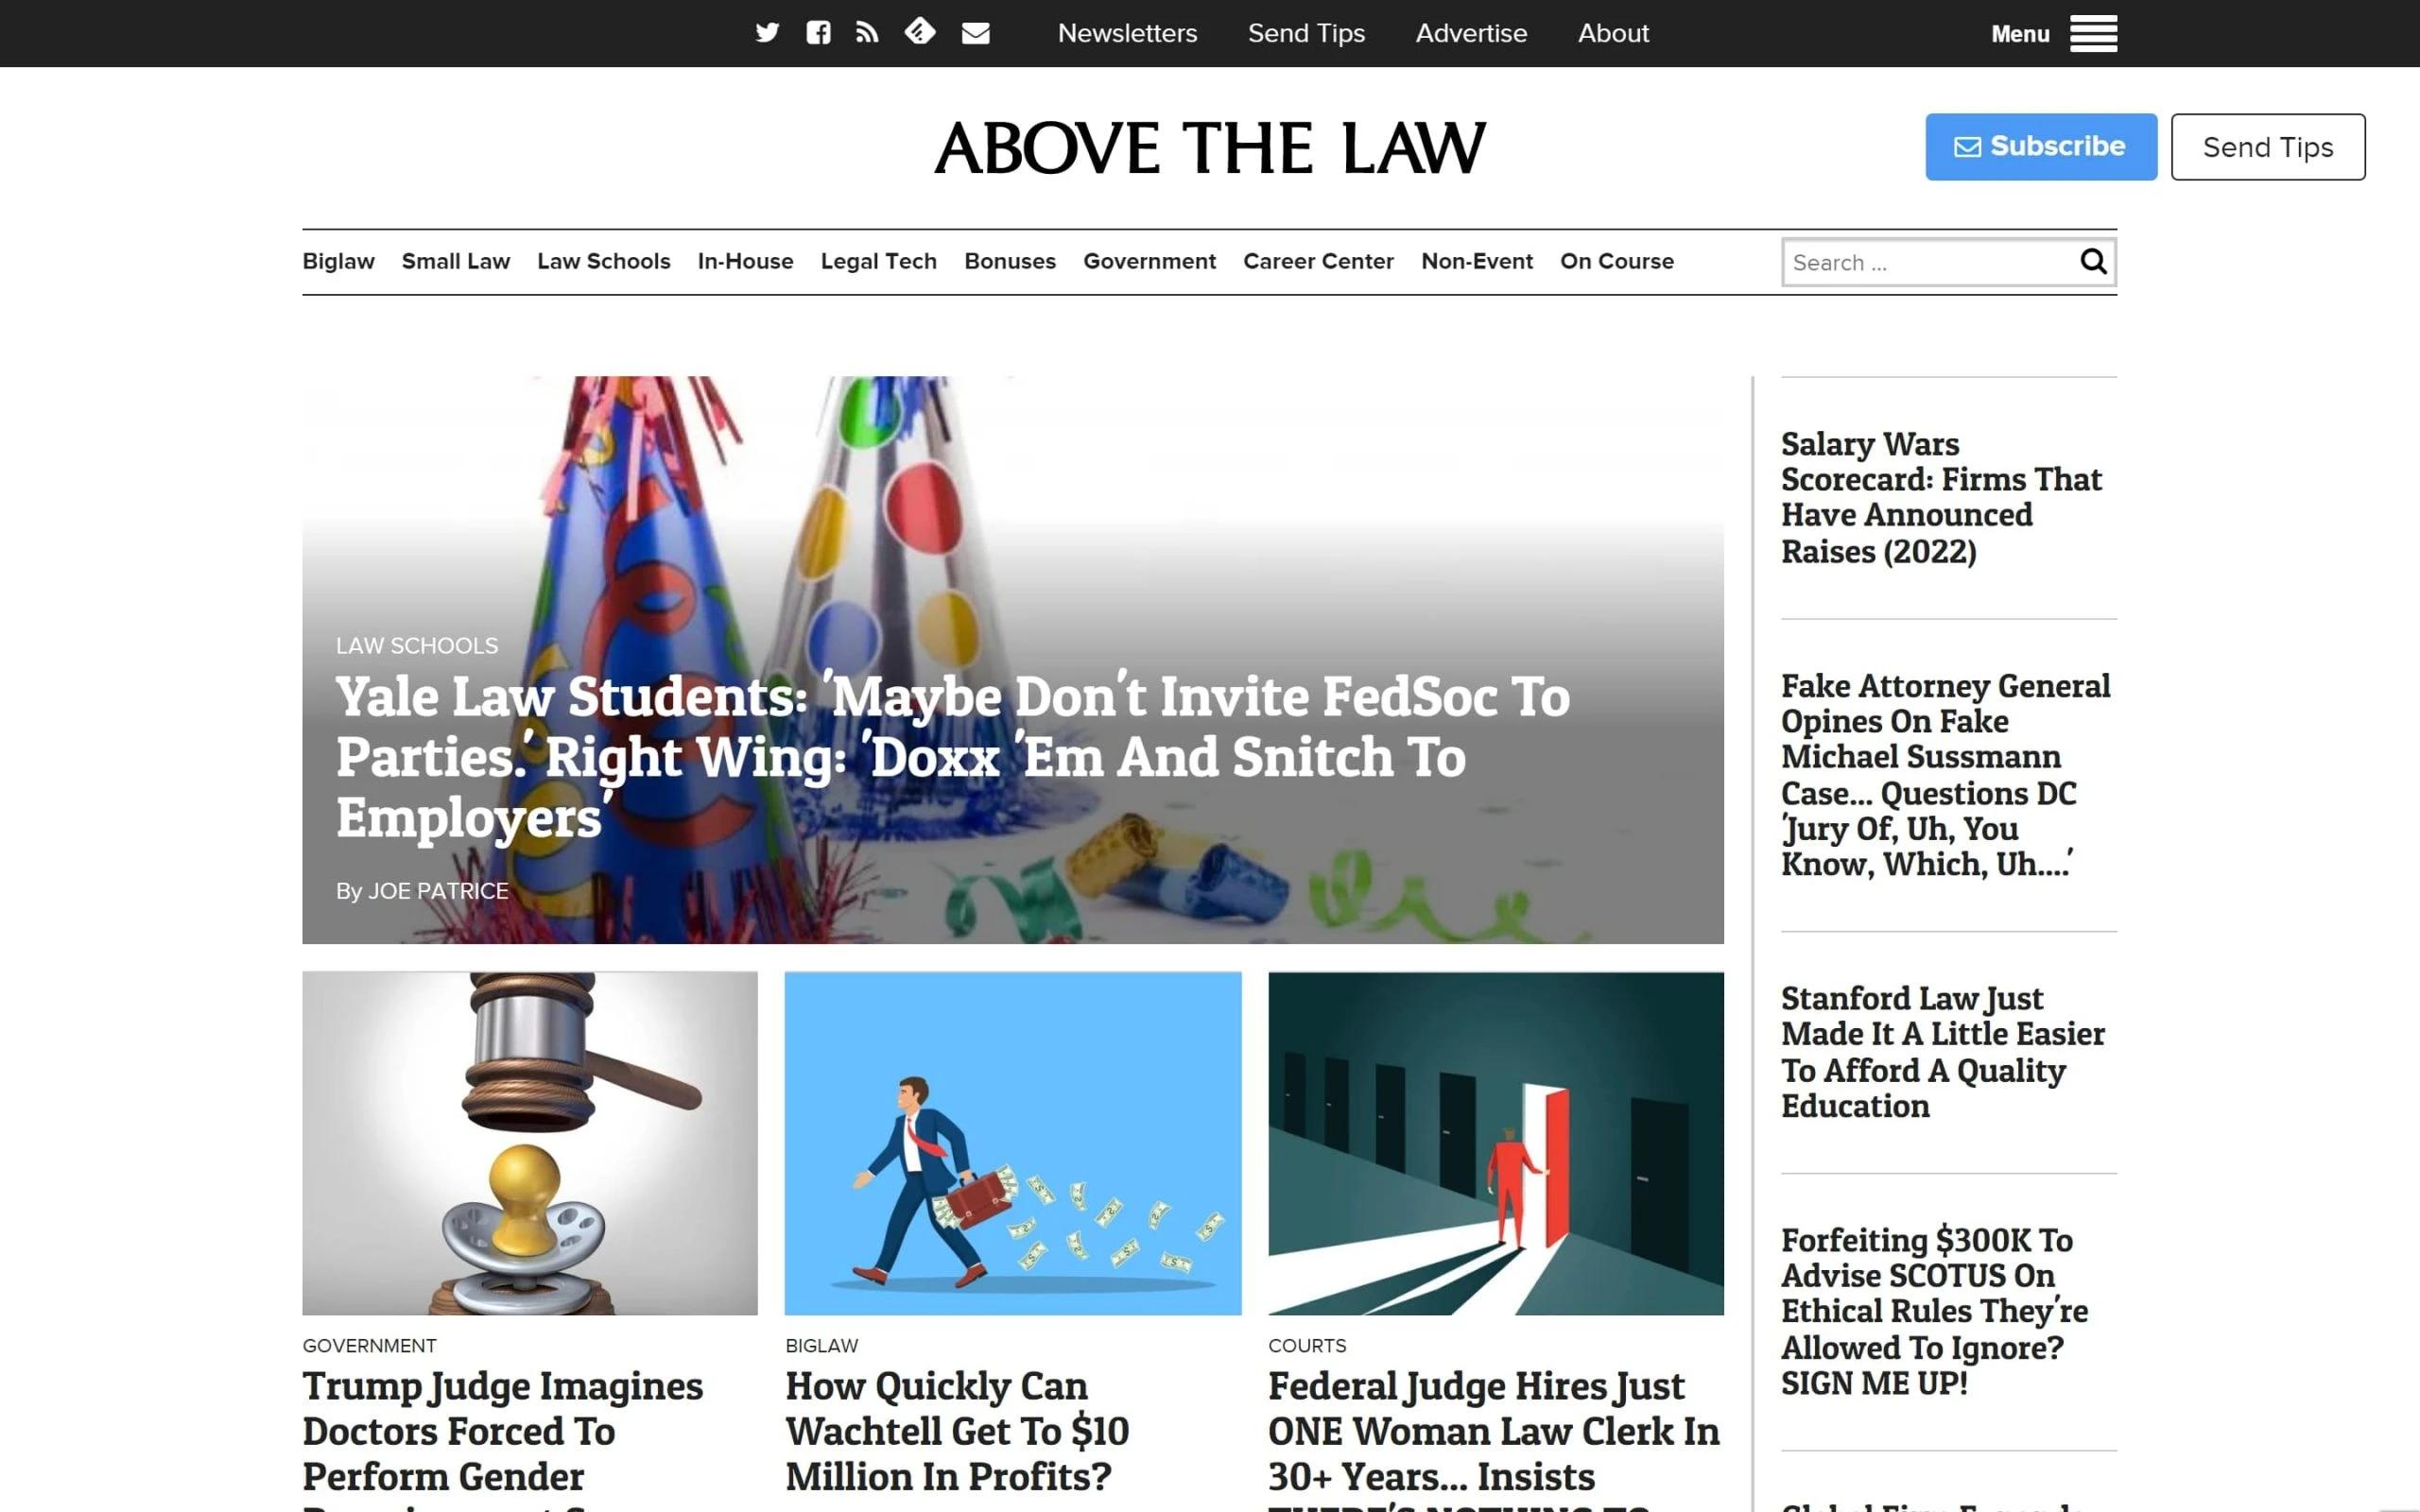
Task: Click the Send Tips button near Subscribe
Action: [2267, 146]
